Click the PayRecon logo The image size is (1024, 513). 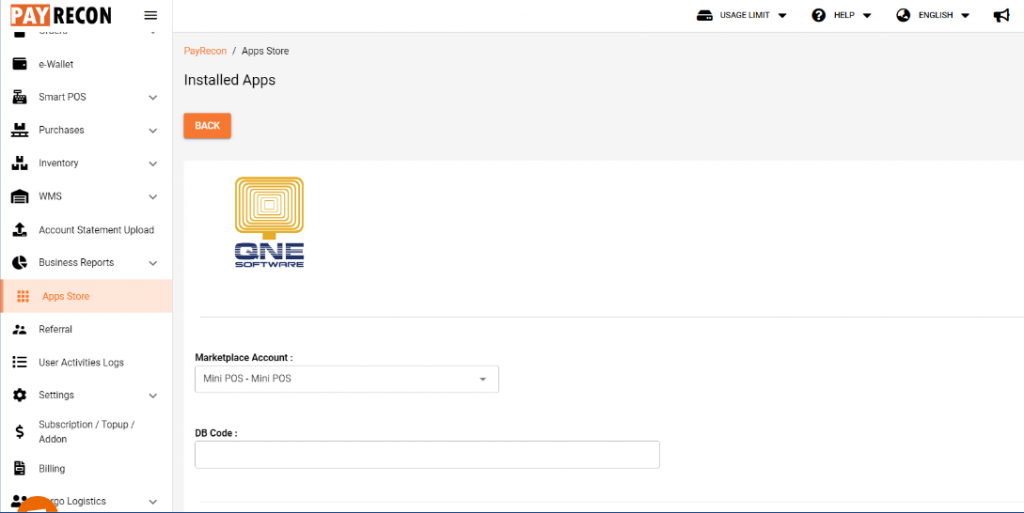click(61, 14)
